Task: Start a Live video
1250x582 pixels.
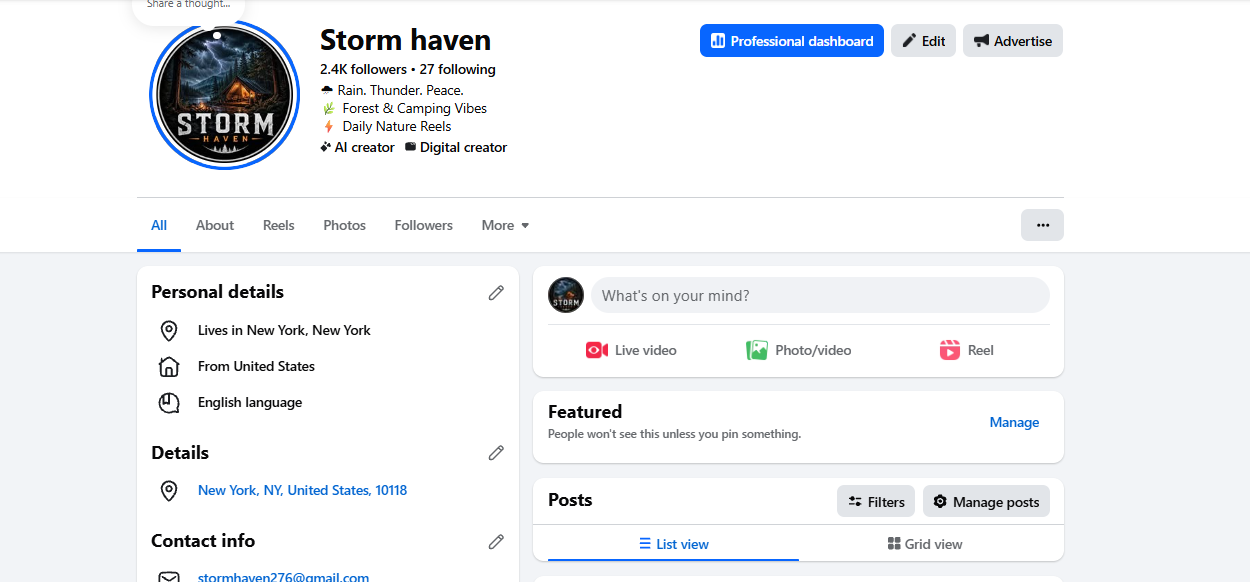Action: point(631,350)
